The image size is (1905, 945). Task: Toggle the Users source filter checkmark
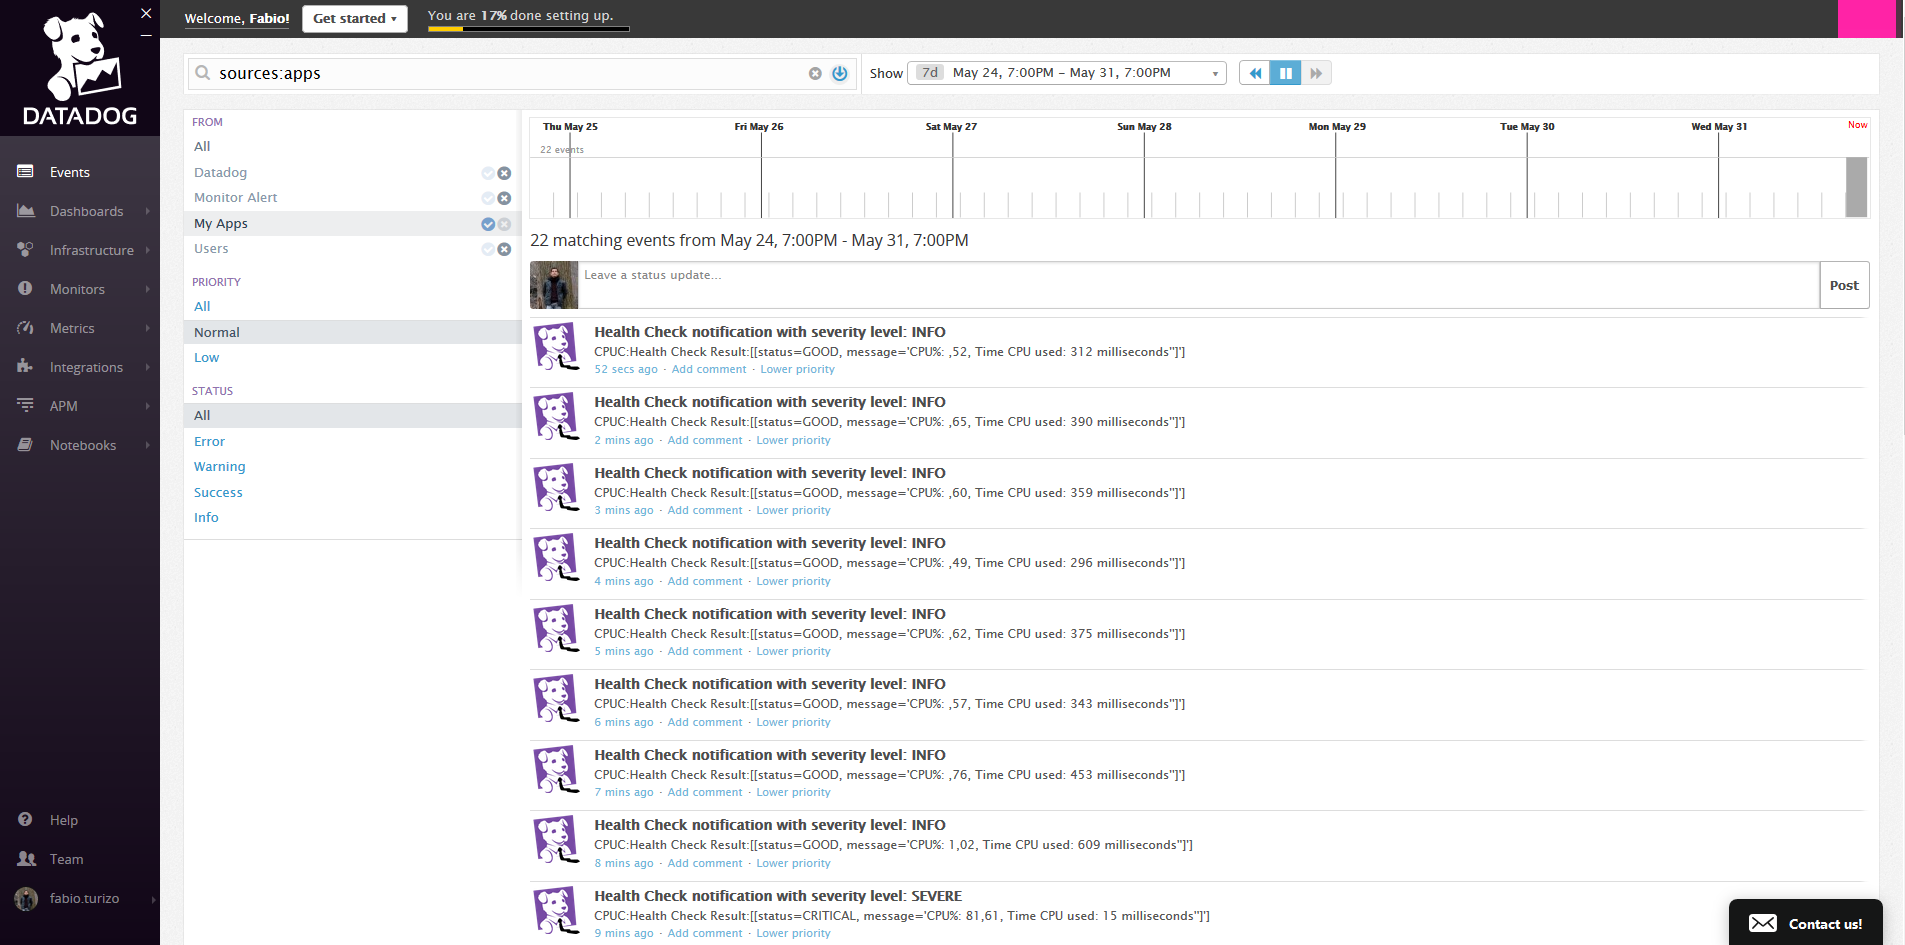pos(488,249)
